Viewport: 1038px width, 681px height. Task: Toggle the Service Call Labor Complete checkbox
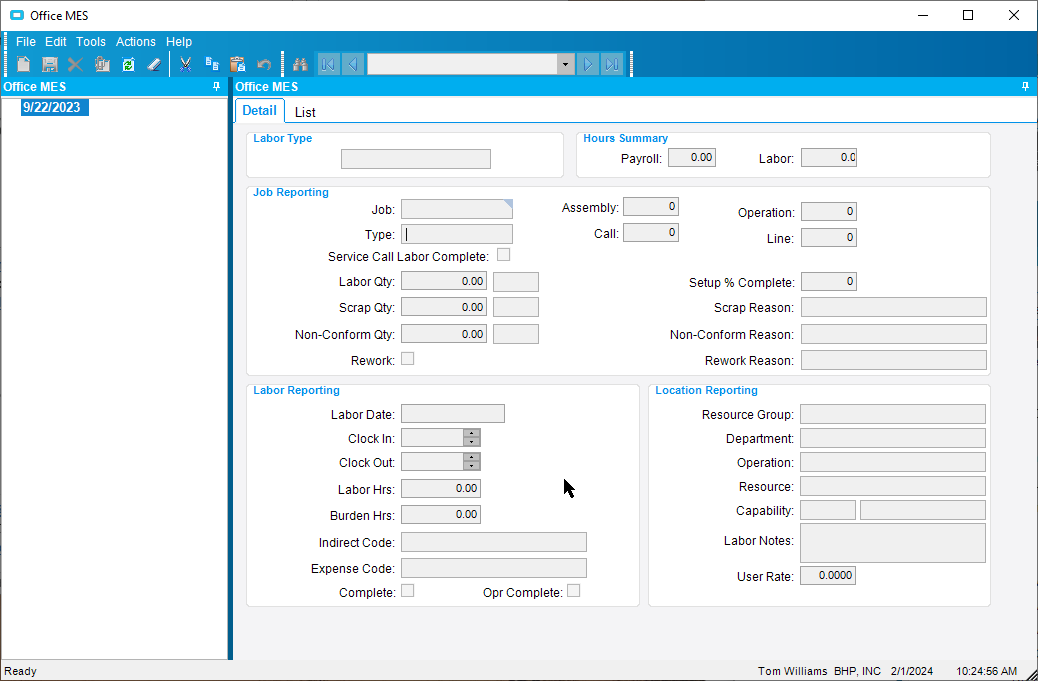(x=504, y=255)
